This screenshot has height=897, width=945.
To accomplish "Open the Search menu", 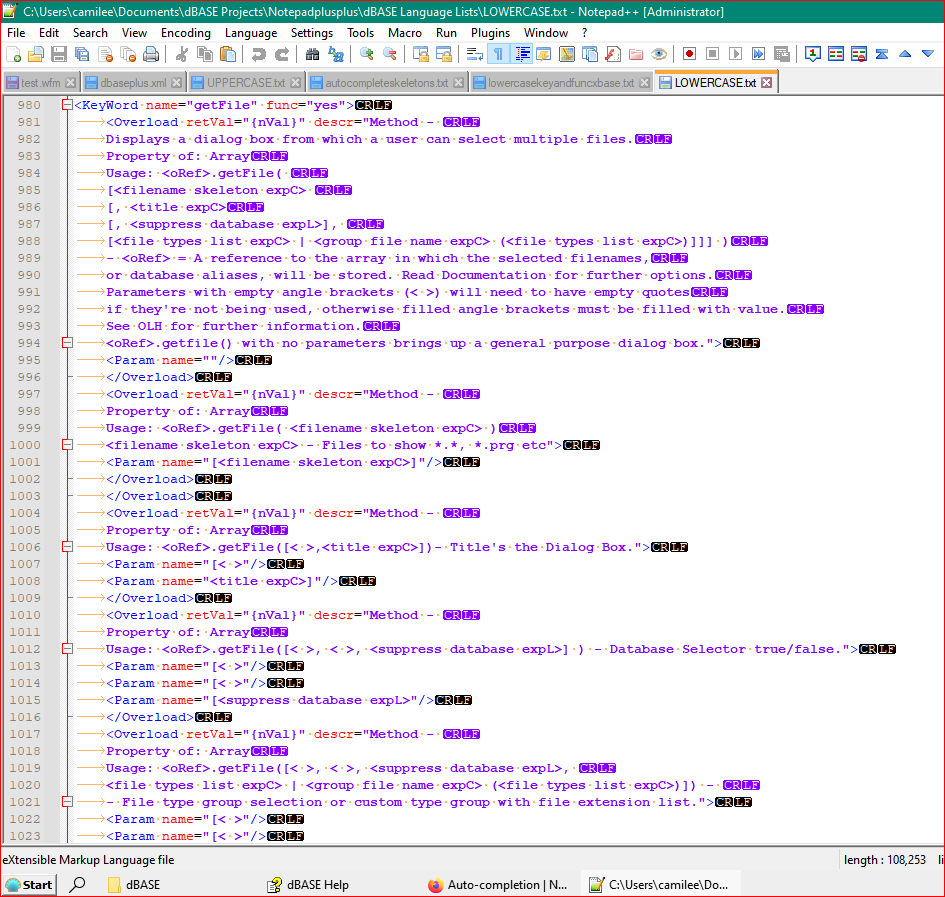I will point(90,33).
